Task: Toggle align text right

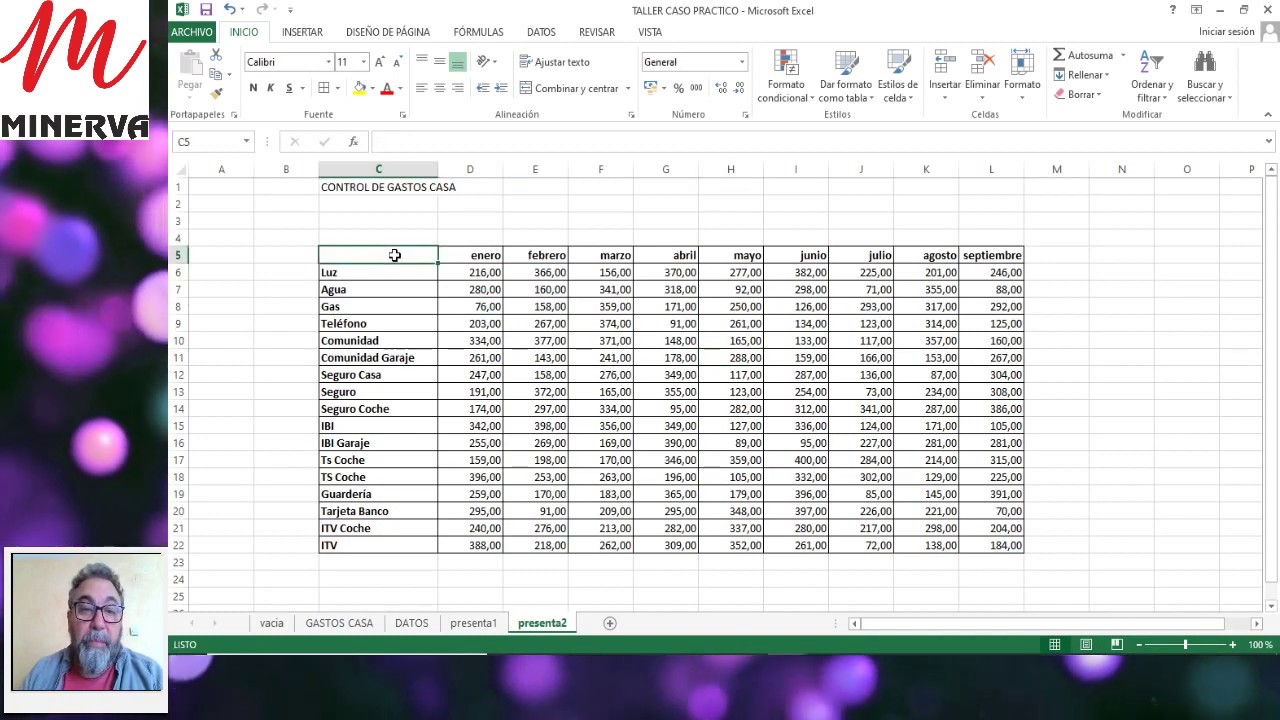Action: pyautogui.click(x=458, y=88)
